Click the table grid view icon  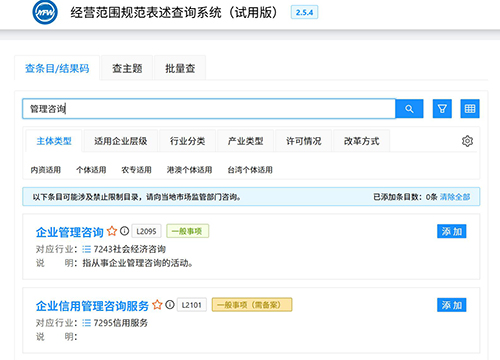470,109
